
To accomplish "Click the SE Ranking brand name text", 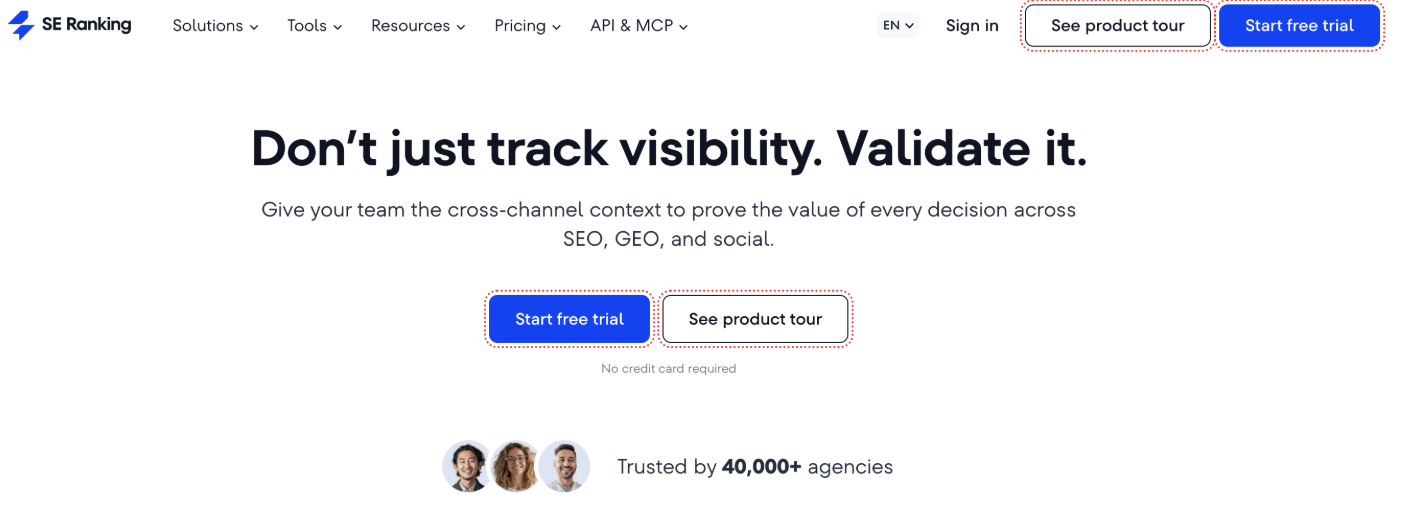I will coord(86,24).
